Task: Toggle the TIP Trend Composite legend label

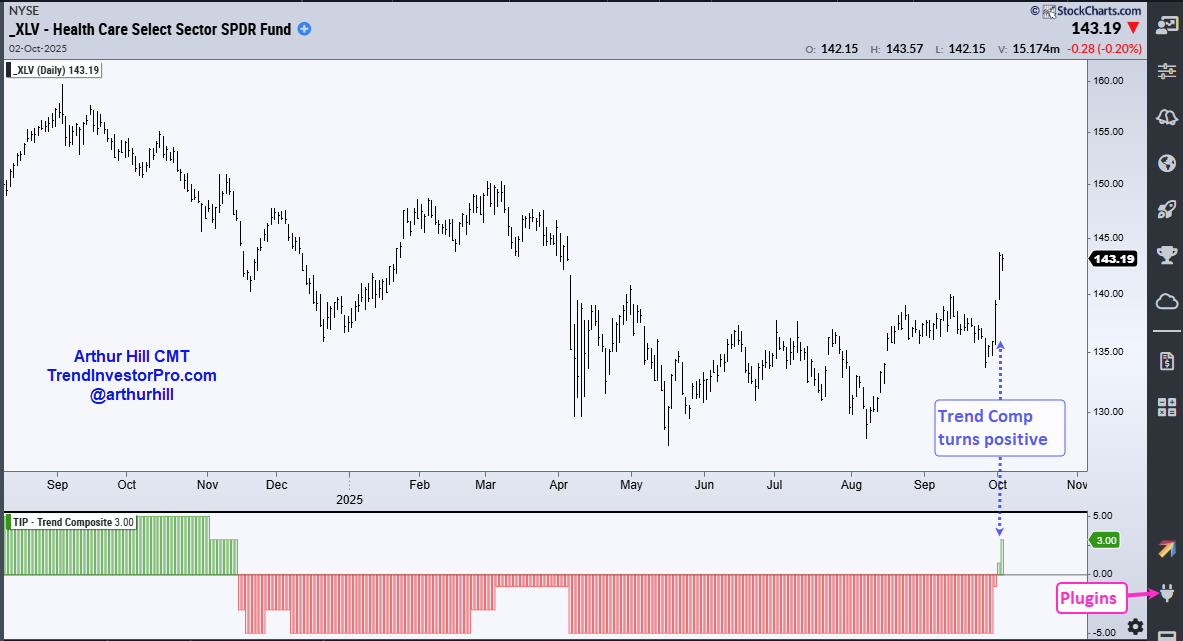Action: [70, 522]
